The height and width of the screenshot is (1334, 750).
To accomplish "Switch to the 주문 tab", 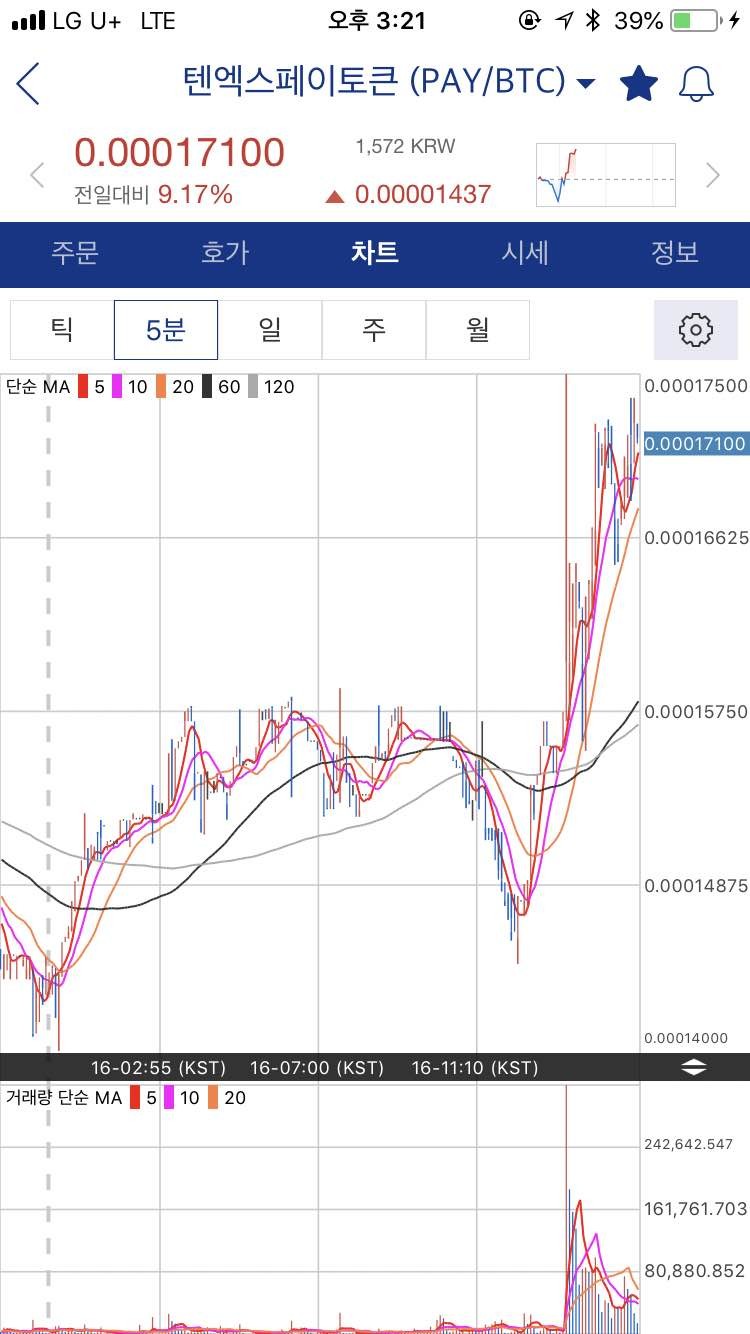I will 75,253.
